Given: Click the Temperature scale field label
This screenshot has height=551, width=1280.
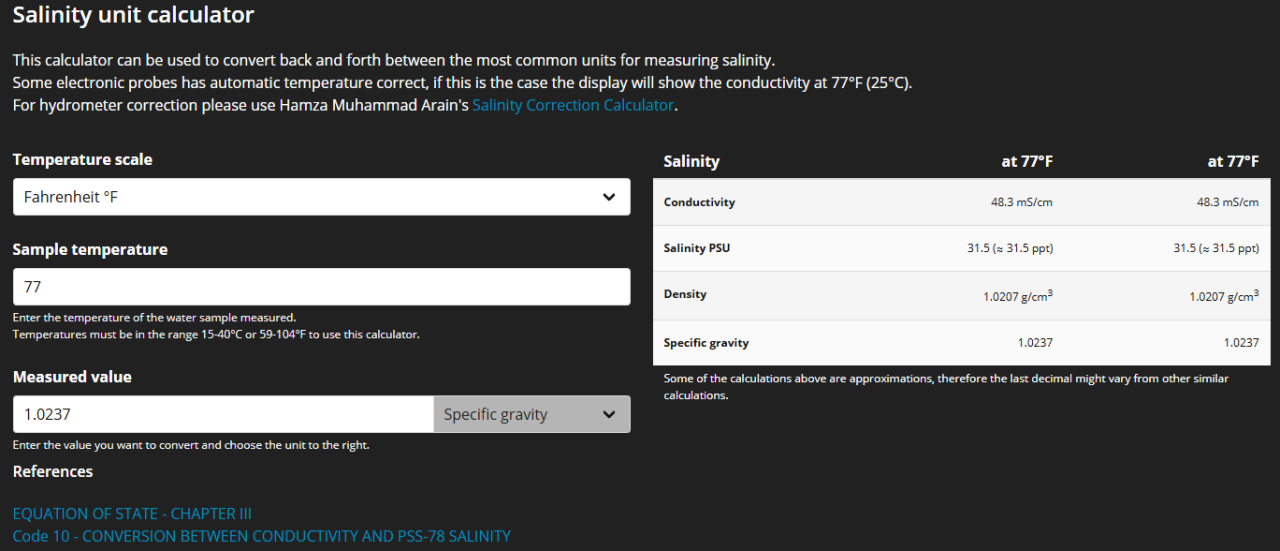Looking at the screenshot, I should (82, 159).
